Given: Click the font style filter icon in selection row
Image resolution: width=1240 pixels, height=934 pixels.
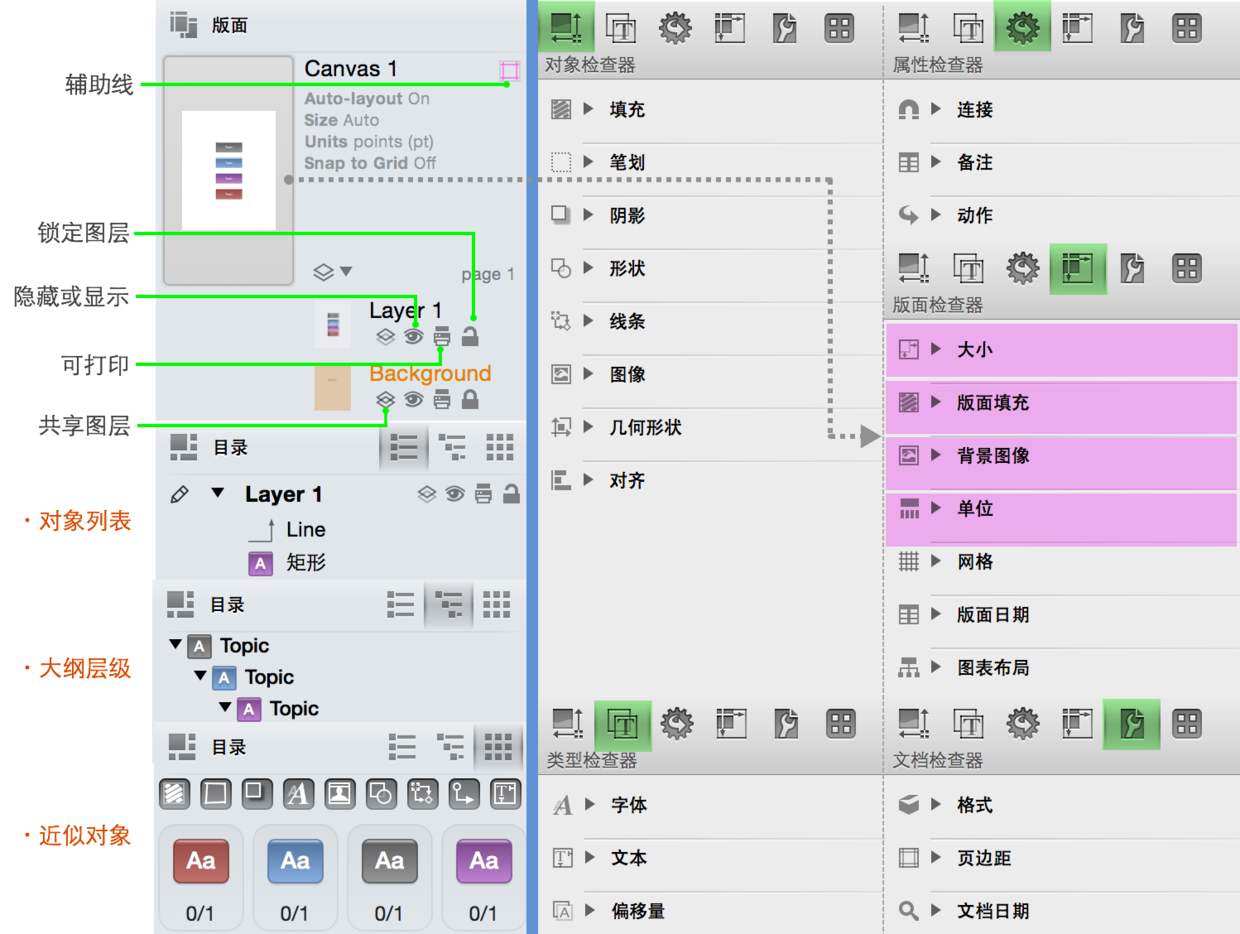Looking at the screenshot, I should pyautogui.click(x=298, y=794).
